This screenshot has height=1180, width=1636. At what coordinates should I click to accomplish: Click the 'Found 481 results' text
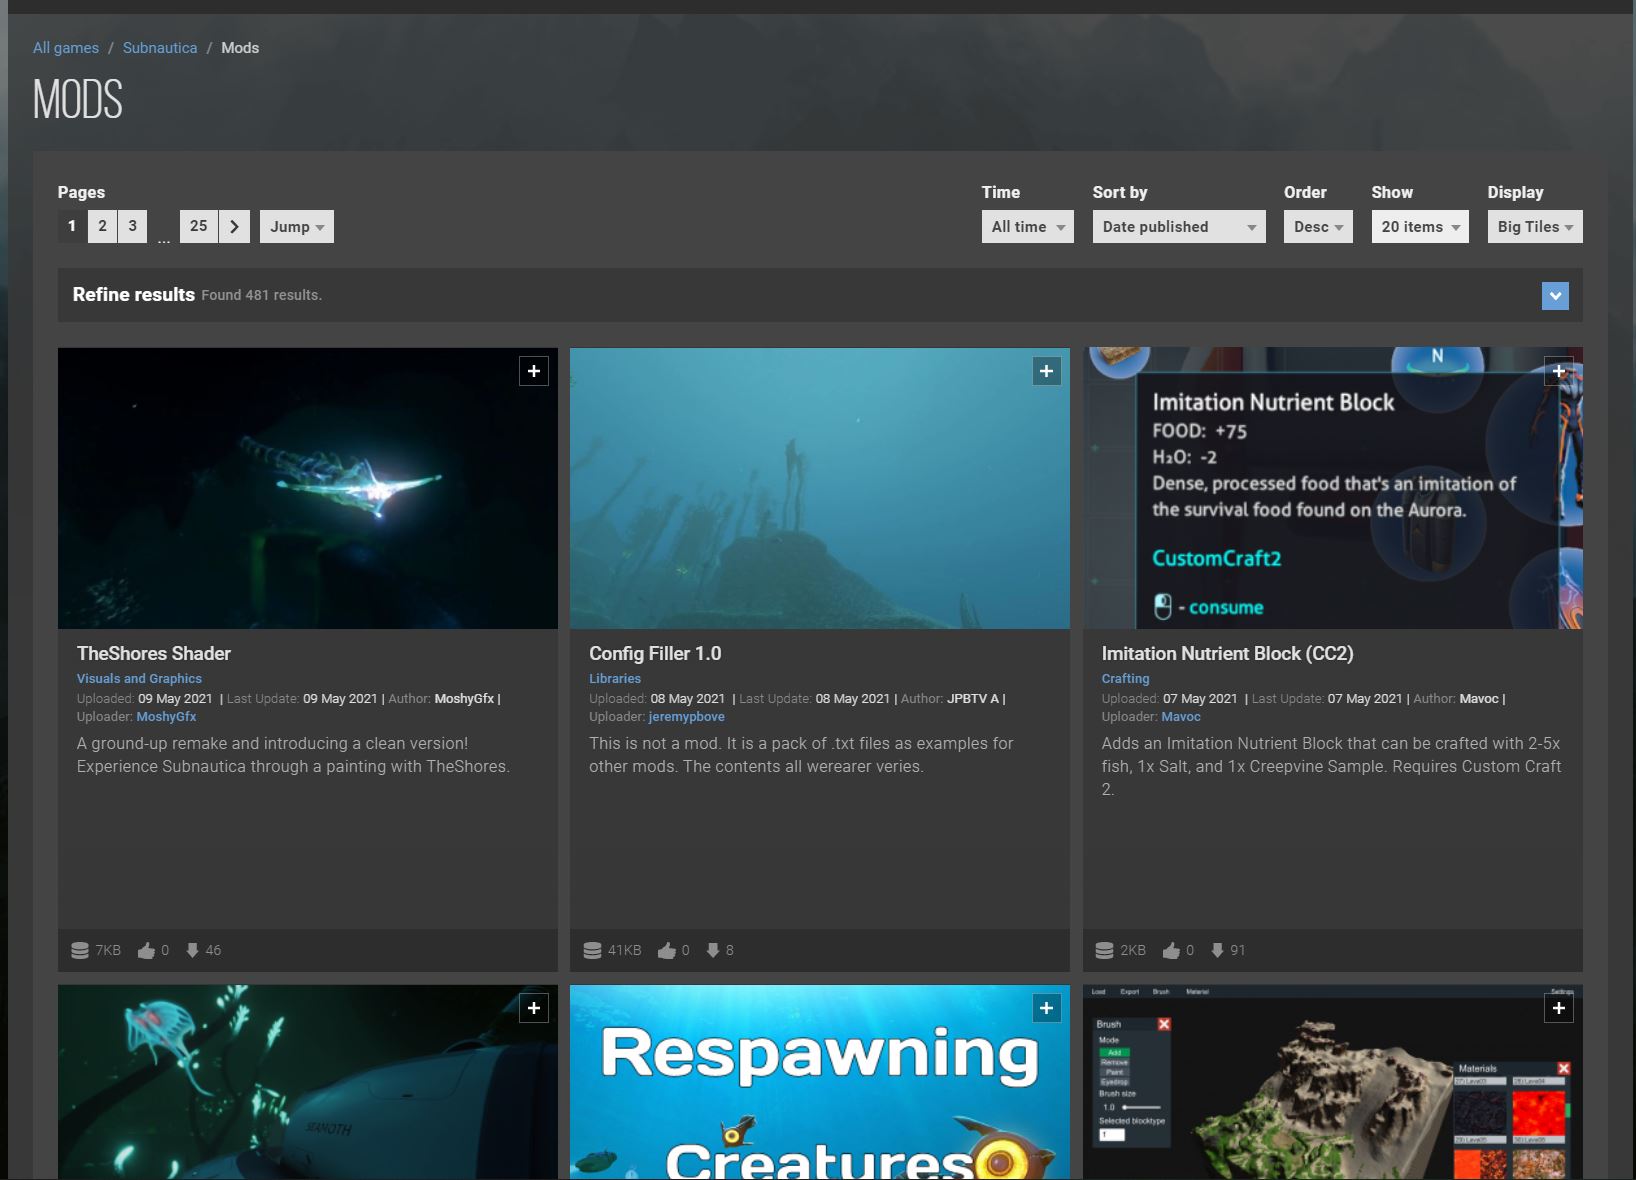(261, 295)
